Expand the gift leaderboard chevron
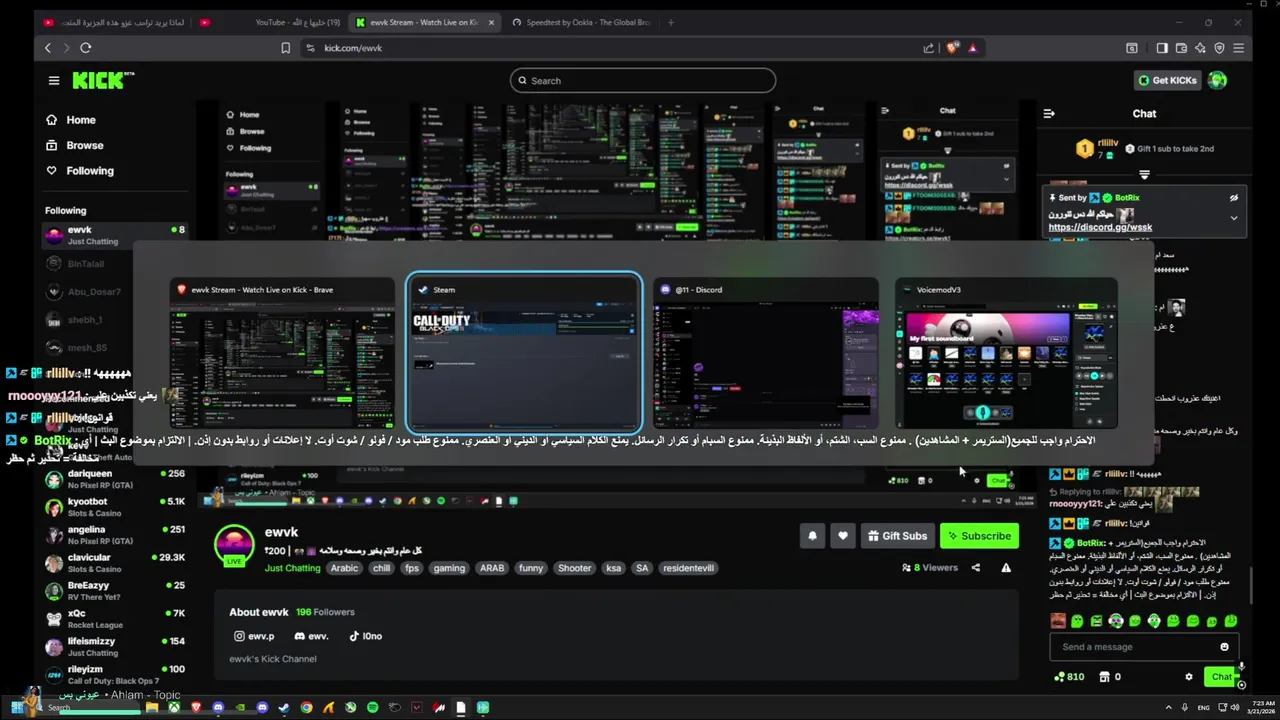Image resolution: width=1280 pixels, height=720 pixels. 1145,174
